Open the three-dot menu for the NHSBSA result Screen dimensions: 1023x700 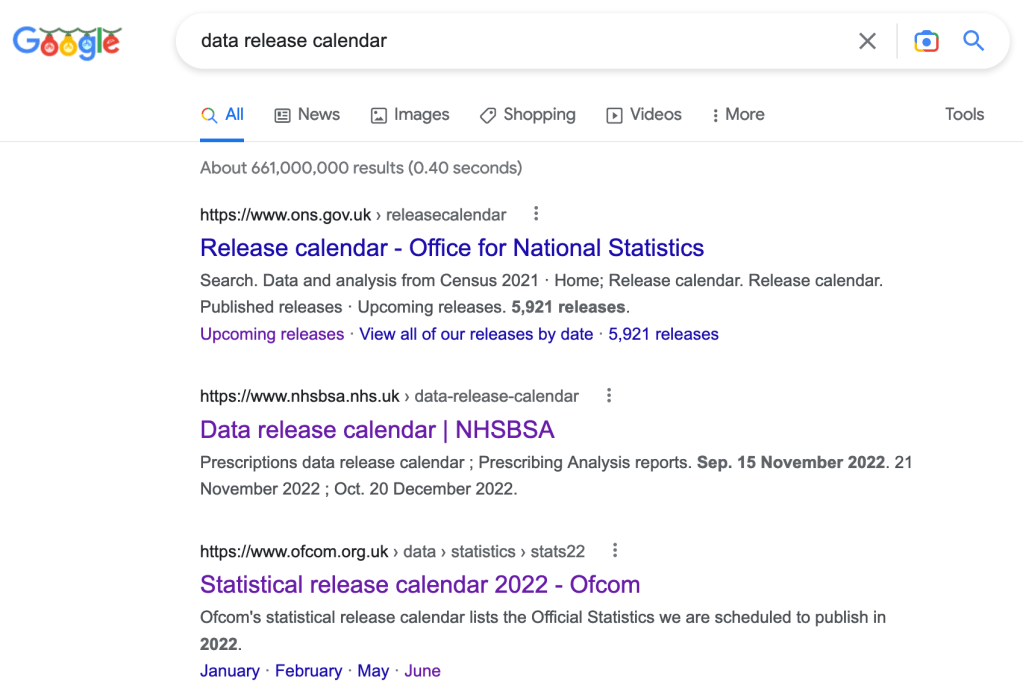(608, 396)
